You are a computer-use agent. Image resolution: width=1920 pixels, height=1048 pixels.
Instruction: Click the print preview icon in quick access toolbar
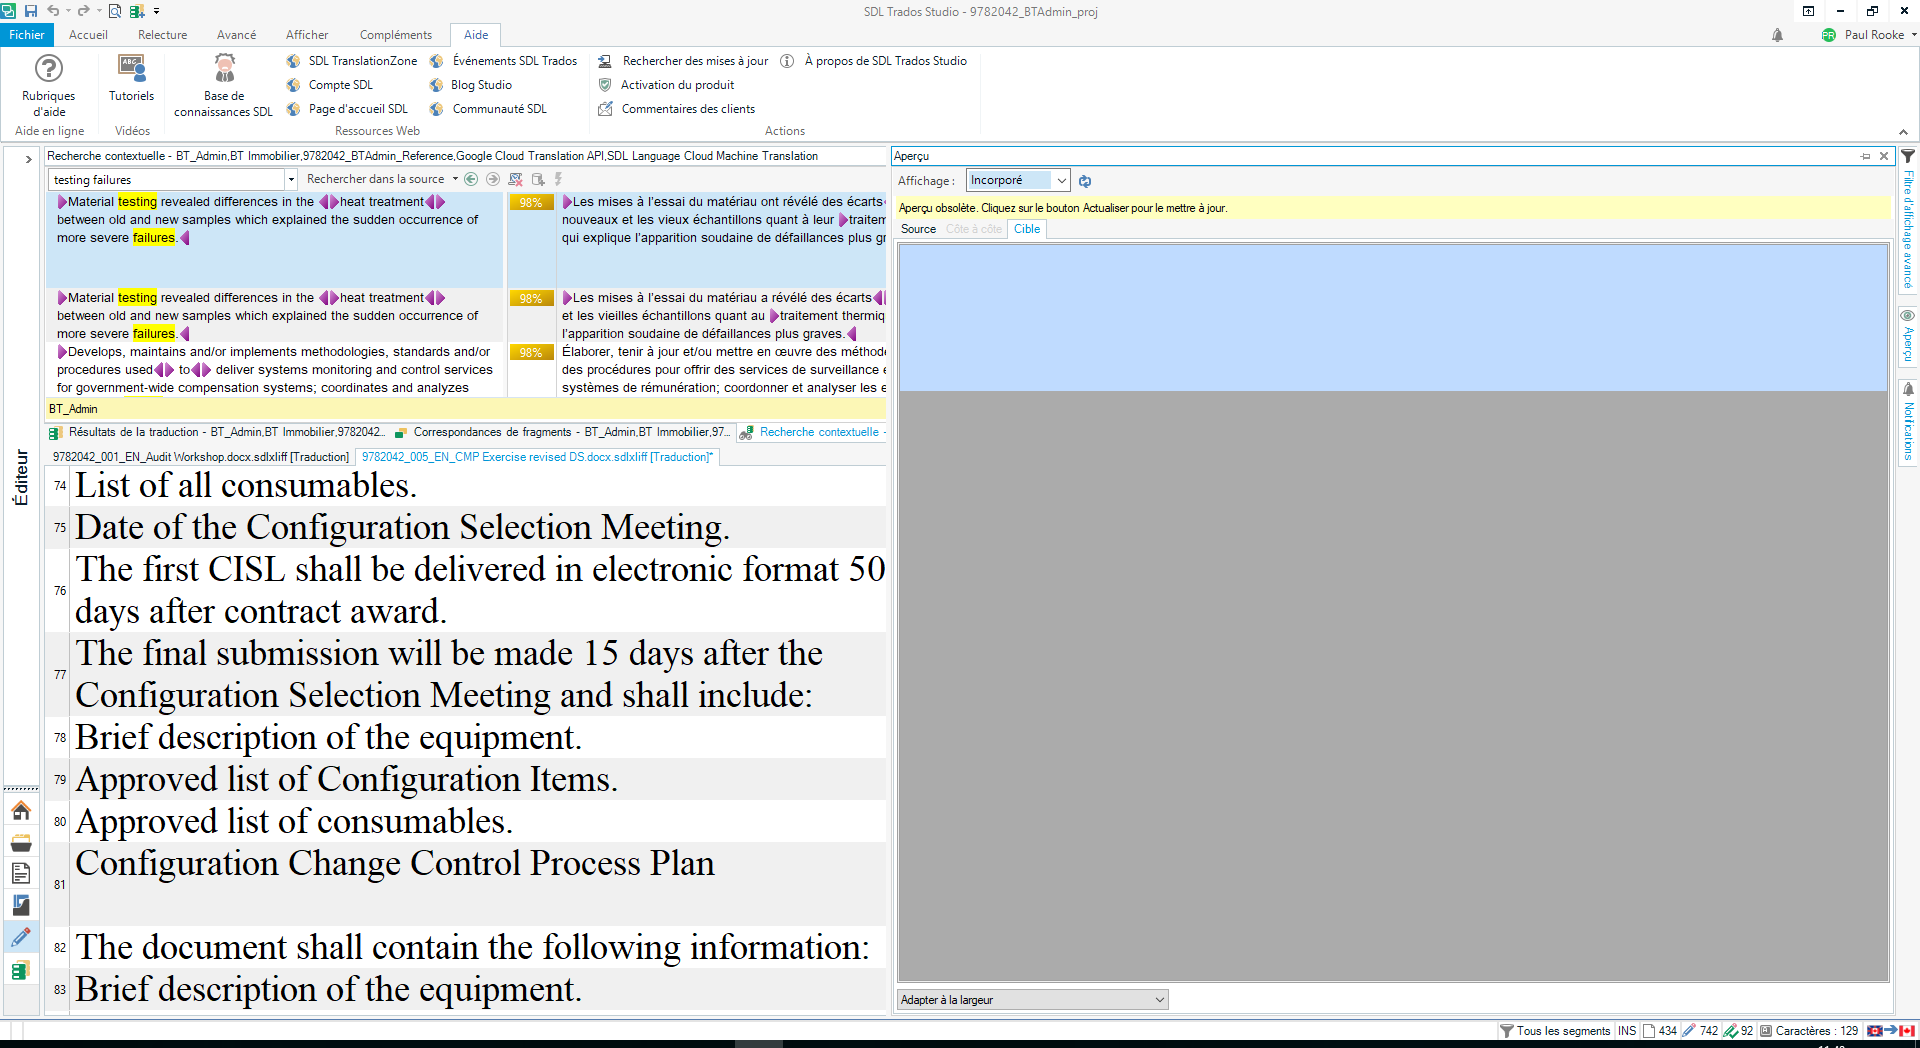pyautogui.click(x=115, y=11)
